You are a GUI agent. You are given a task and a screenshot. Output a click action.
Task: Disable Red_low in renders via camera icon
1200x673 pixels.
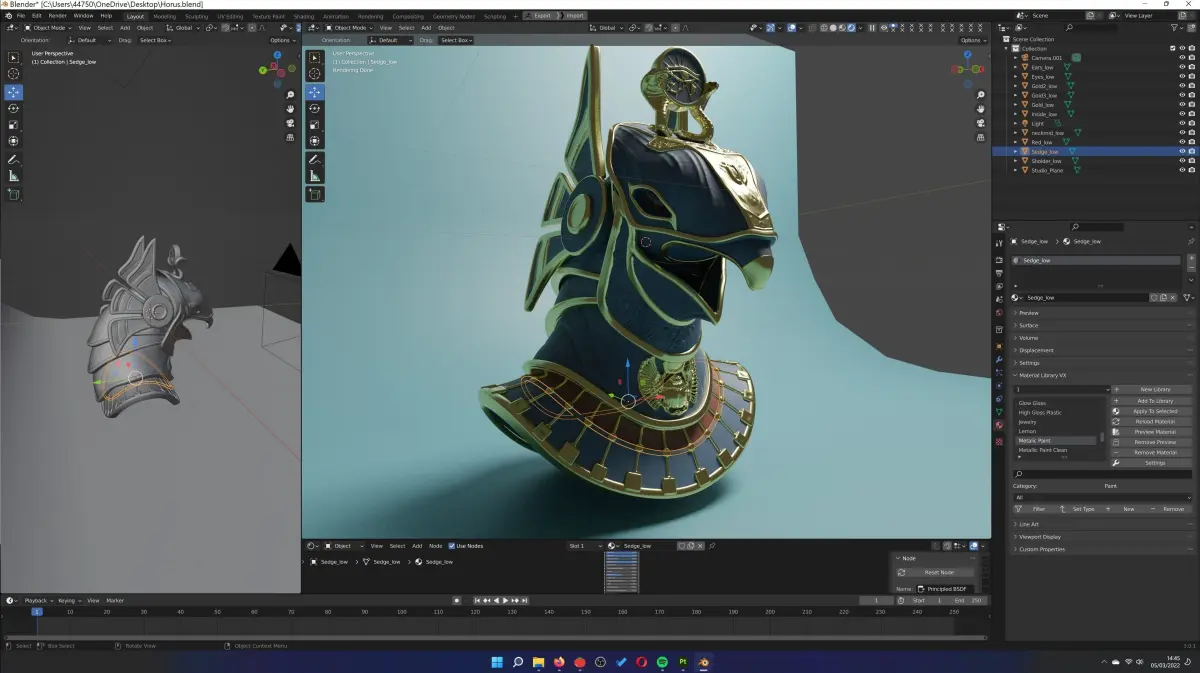click(x=1191, y=142)
